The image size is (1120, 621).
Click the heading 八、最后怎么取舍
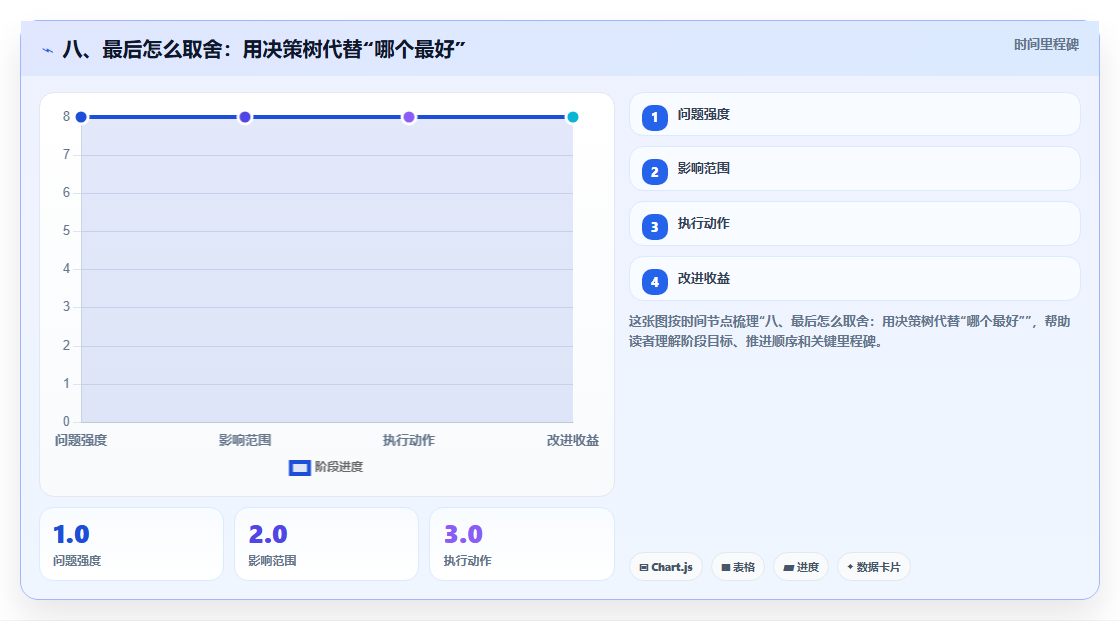[264, 50]
